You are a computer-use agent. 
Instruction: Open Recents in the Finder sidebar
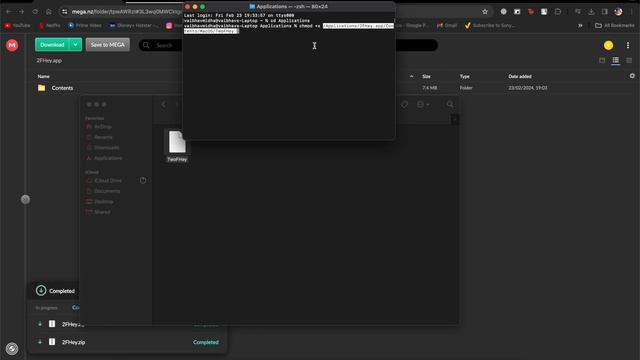(100, 137)
